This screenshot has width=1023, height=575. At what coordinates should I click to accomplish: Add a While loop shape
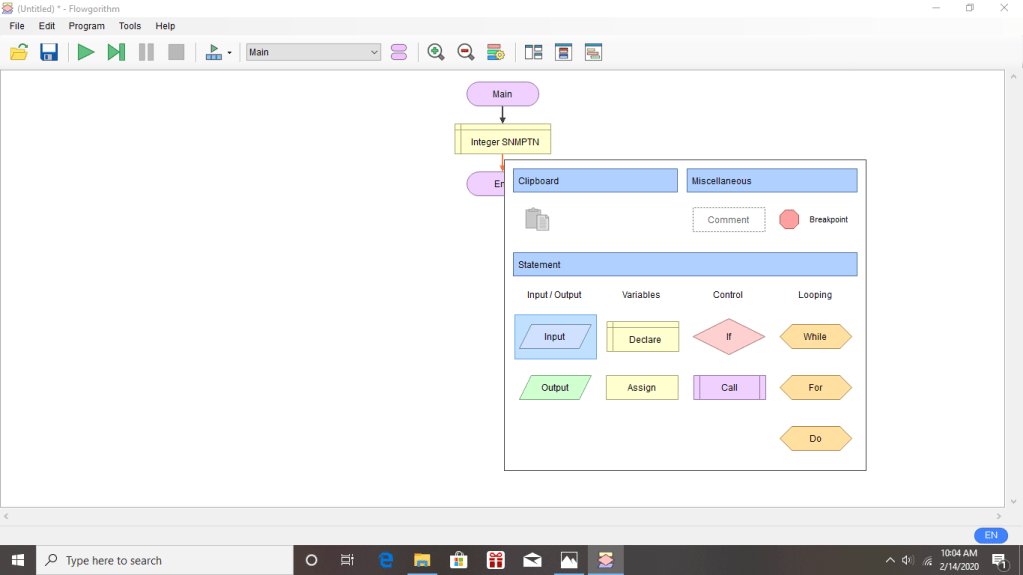[815, 337]
